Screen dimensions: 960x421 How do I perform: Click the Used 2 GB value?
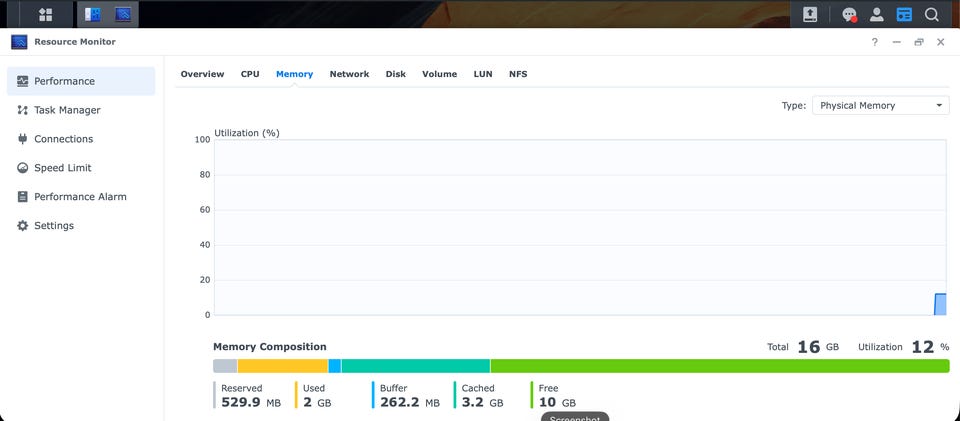click(x=317, y=403)
